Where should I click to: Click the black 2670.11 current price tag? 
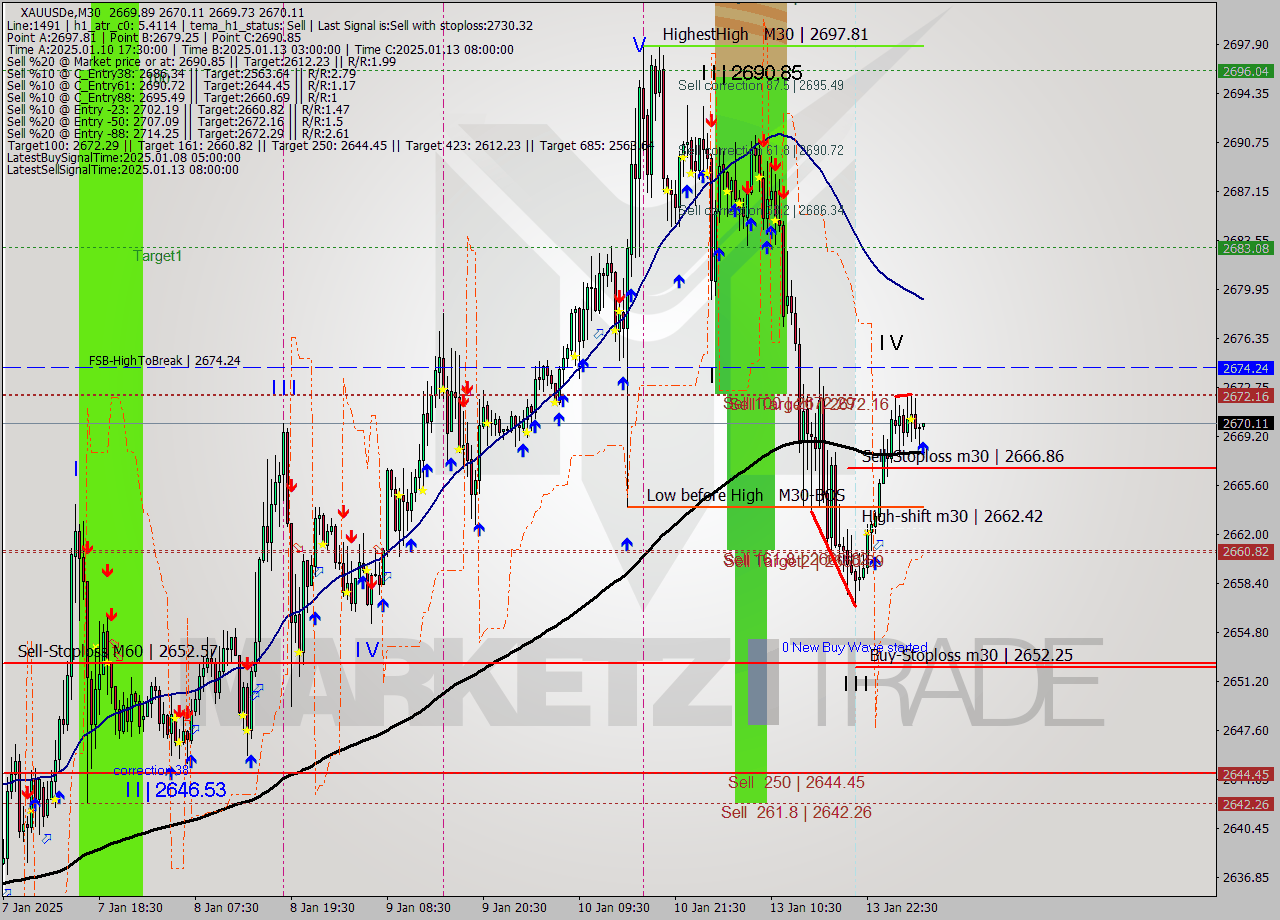point(1245,423)
